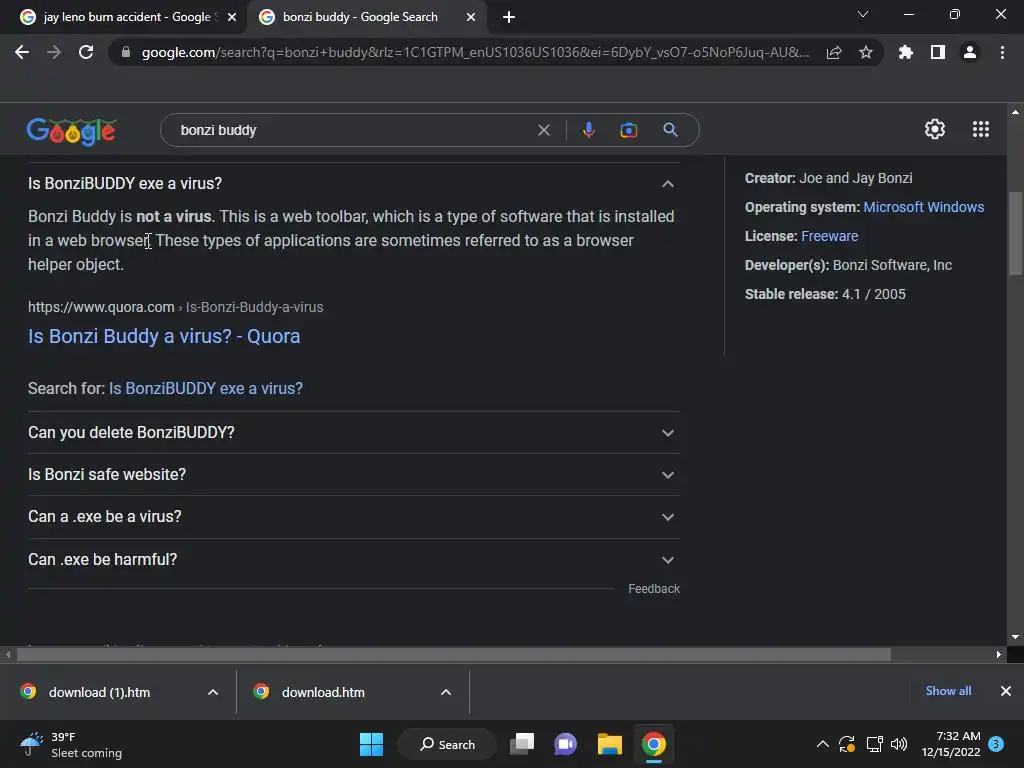
Task: Click the Feedback link
Action: (654, 589)
